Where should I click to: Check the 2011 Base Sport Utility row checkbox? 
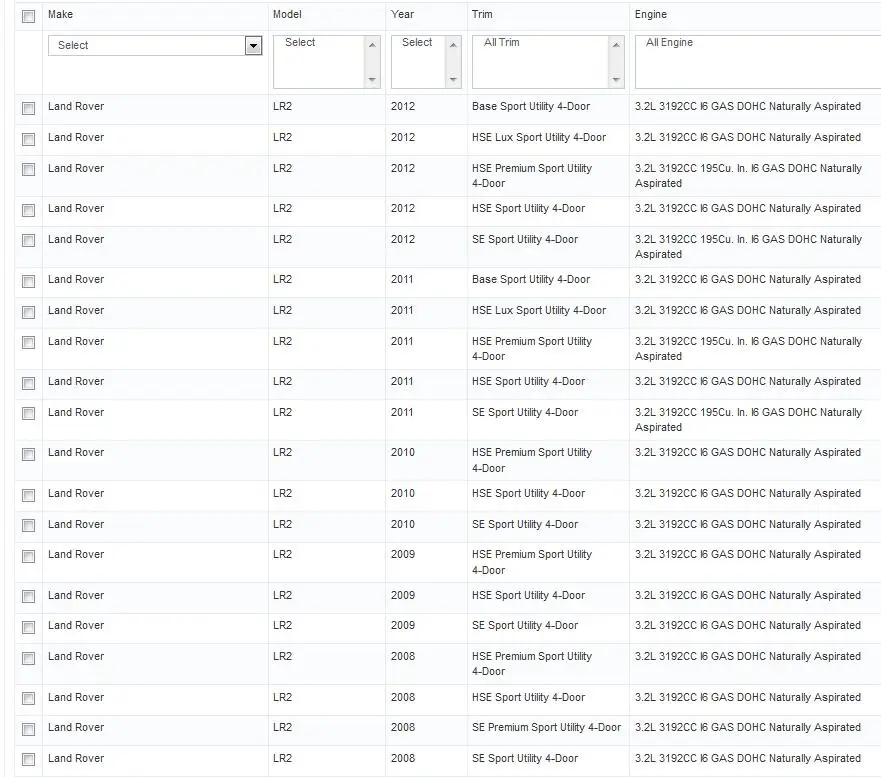point(28,281)
